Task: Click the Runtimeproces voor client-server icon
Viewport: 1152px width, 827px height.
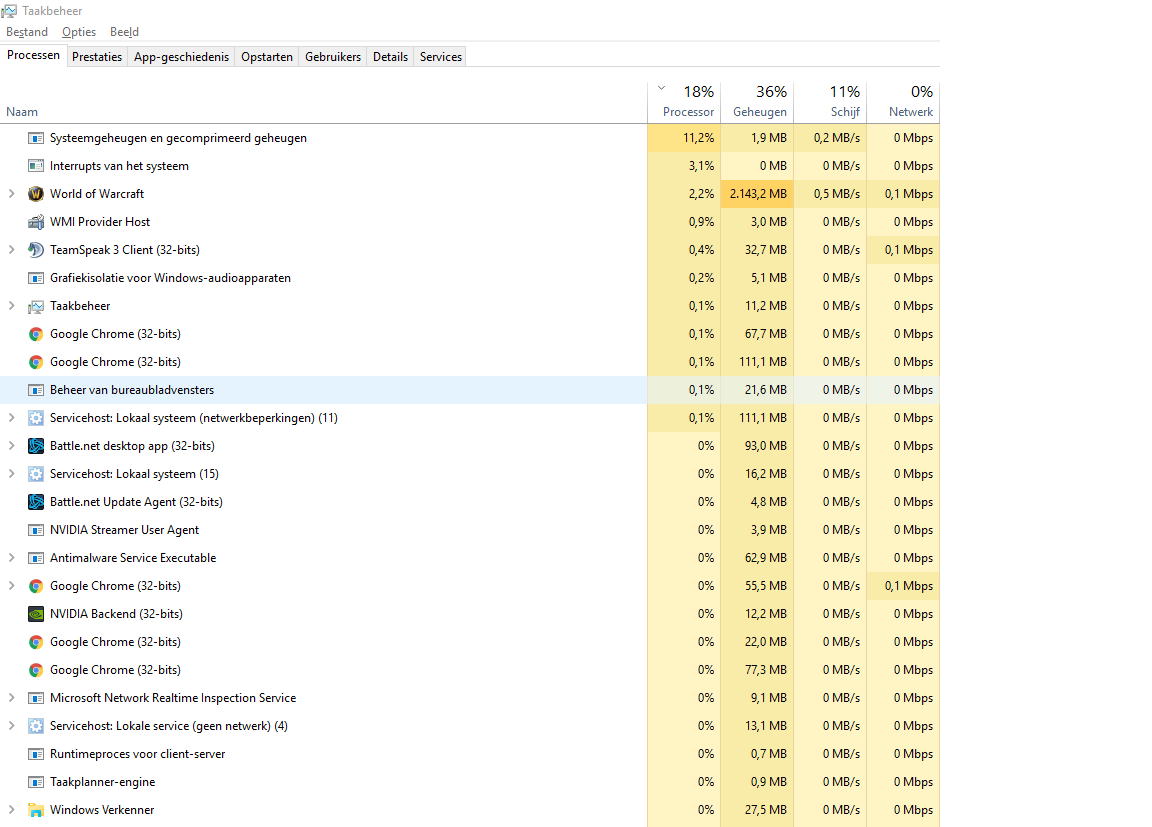Action: pos(35,754)
